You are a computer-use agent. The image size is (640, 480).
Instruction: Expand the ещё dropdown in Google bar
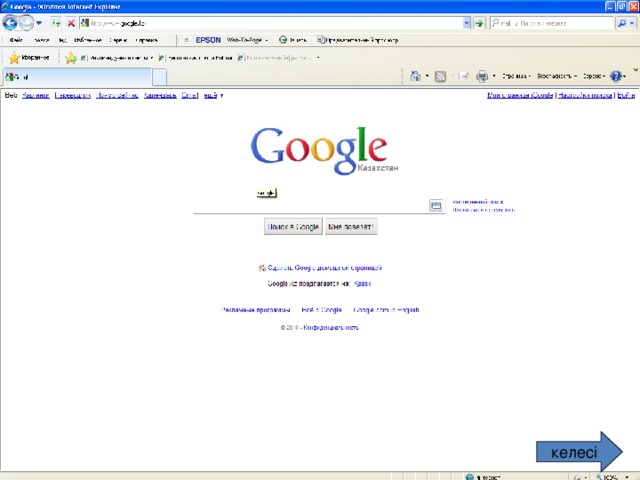point(213,96)
